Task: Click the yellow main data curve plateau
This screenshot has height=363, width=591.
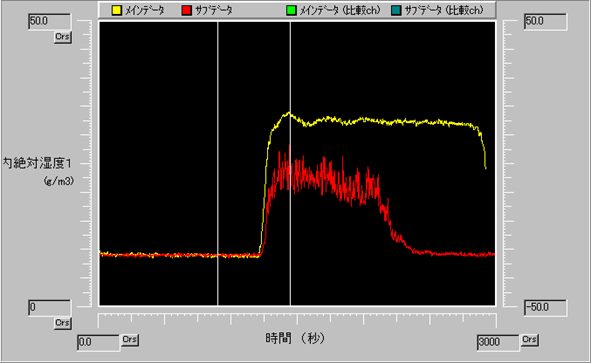Action: [377, 120]
